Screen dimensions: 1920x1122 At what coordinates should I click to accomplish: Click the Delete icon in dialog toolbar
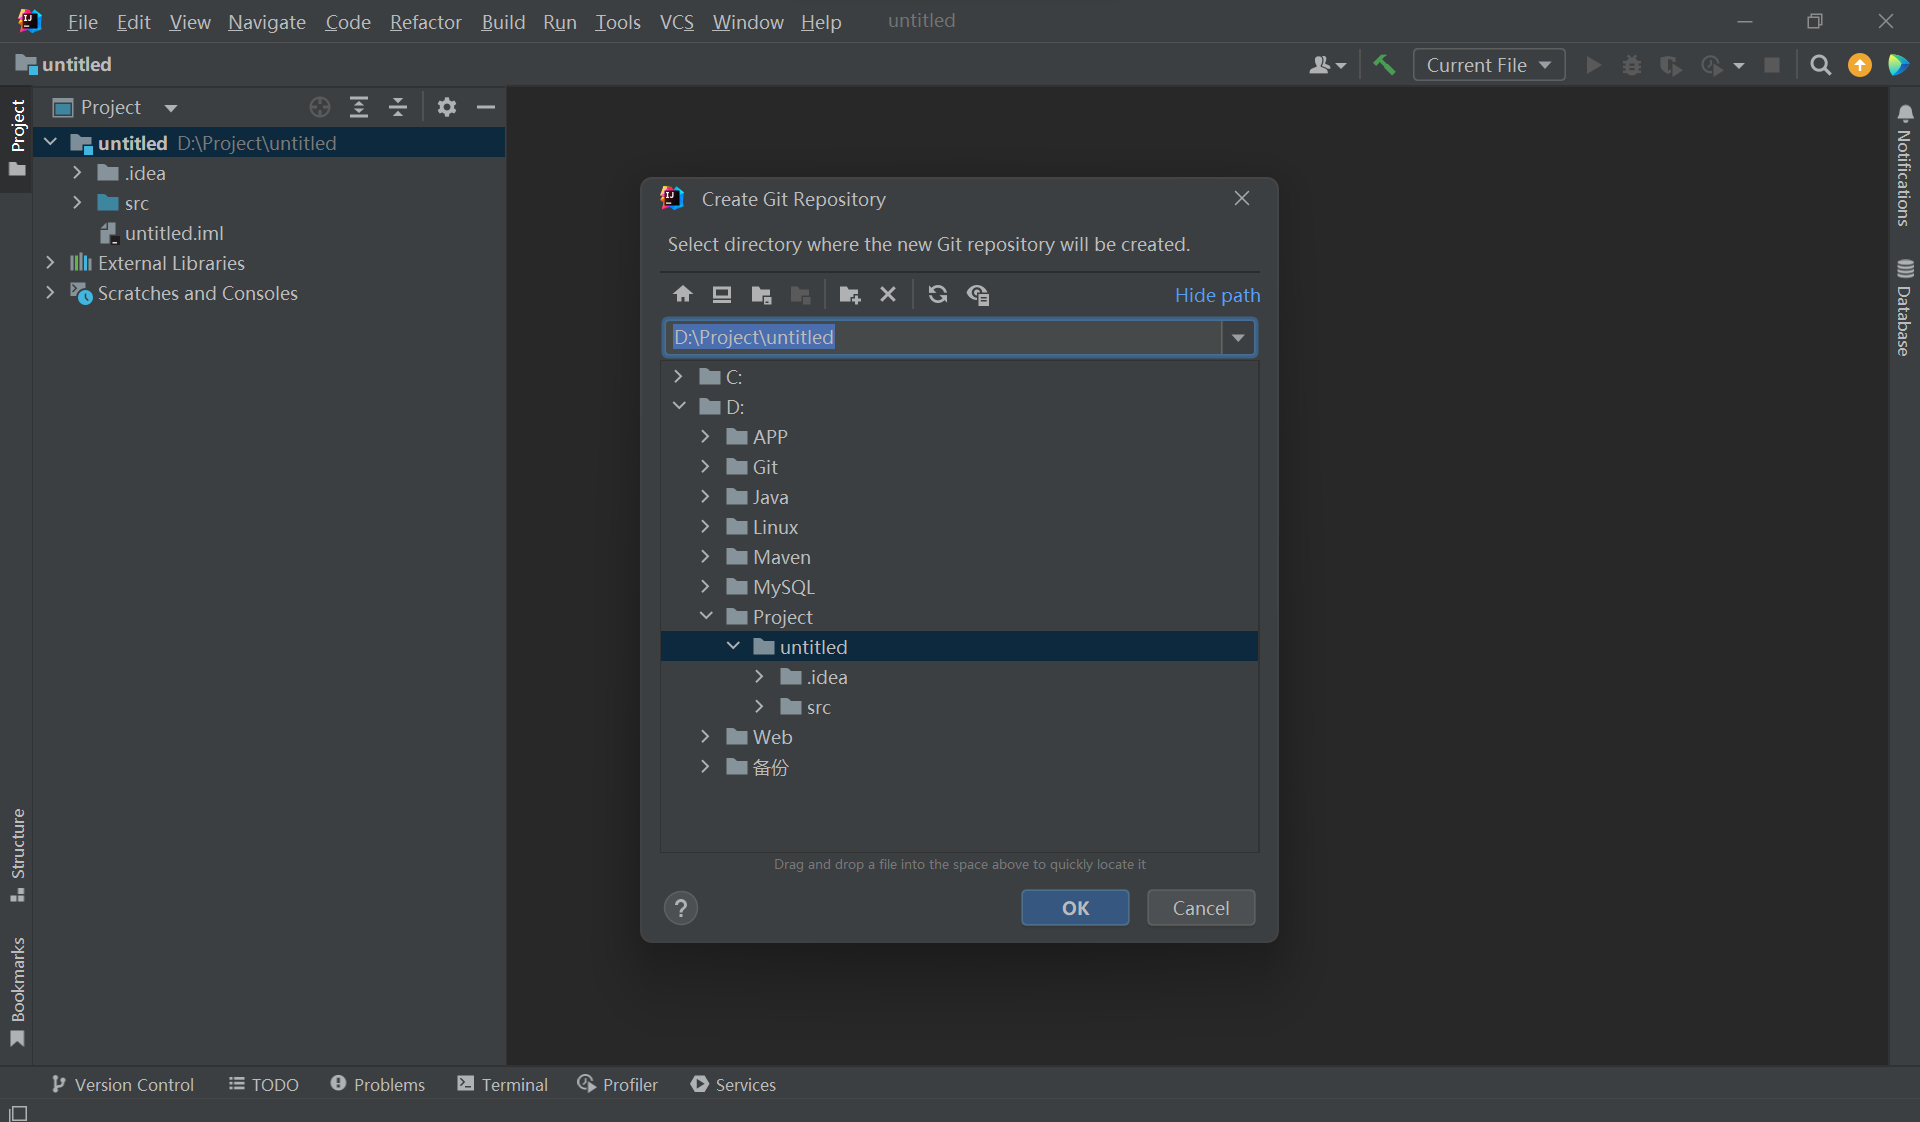tap(887, 294)
